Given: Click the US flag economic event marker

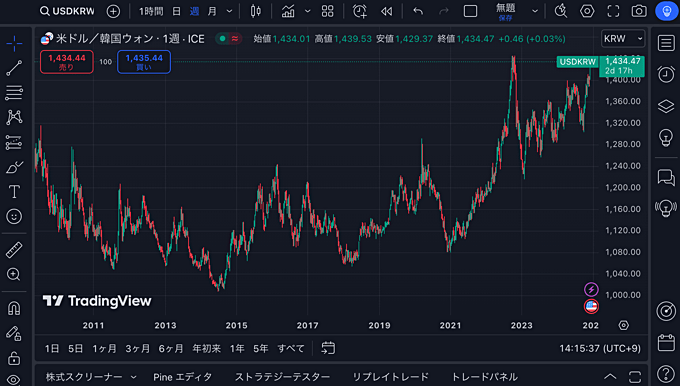Looking at the screenshot, I should click(591, 306).
